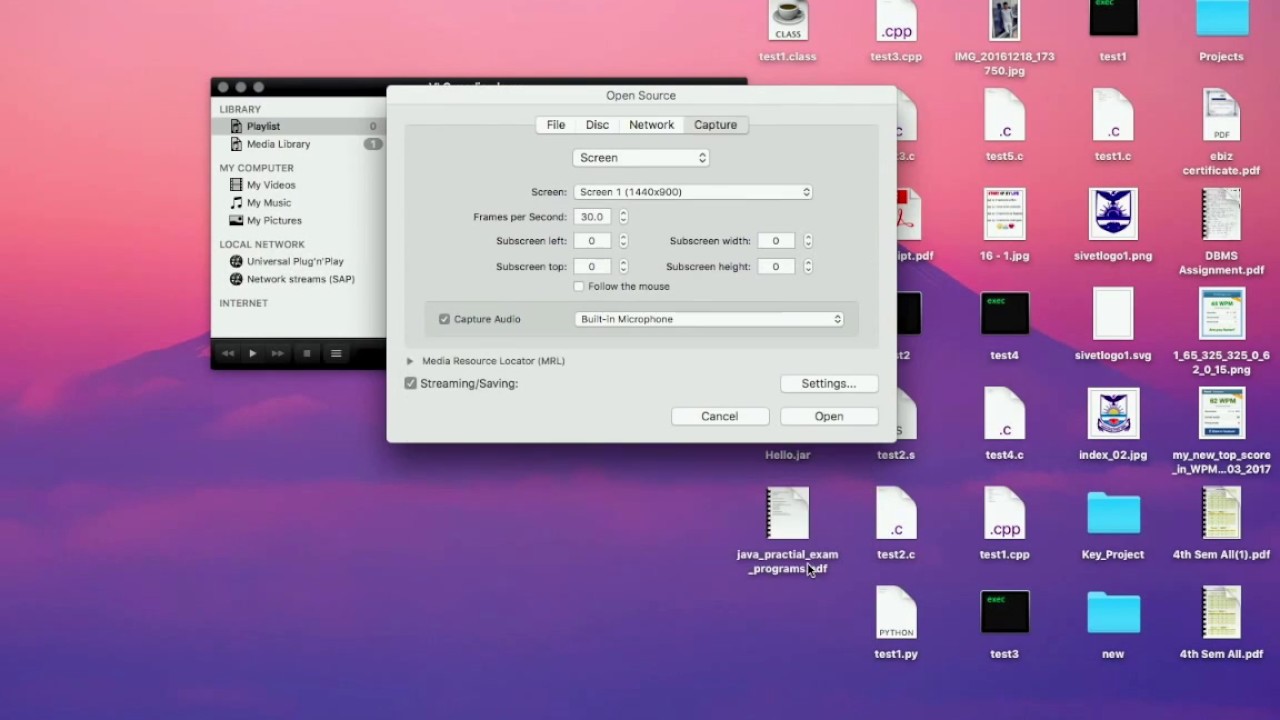The width and height of the screenshot is (1280, 720).
Task: Select Projects folder on desktop
Action: click(1222, 32)
